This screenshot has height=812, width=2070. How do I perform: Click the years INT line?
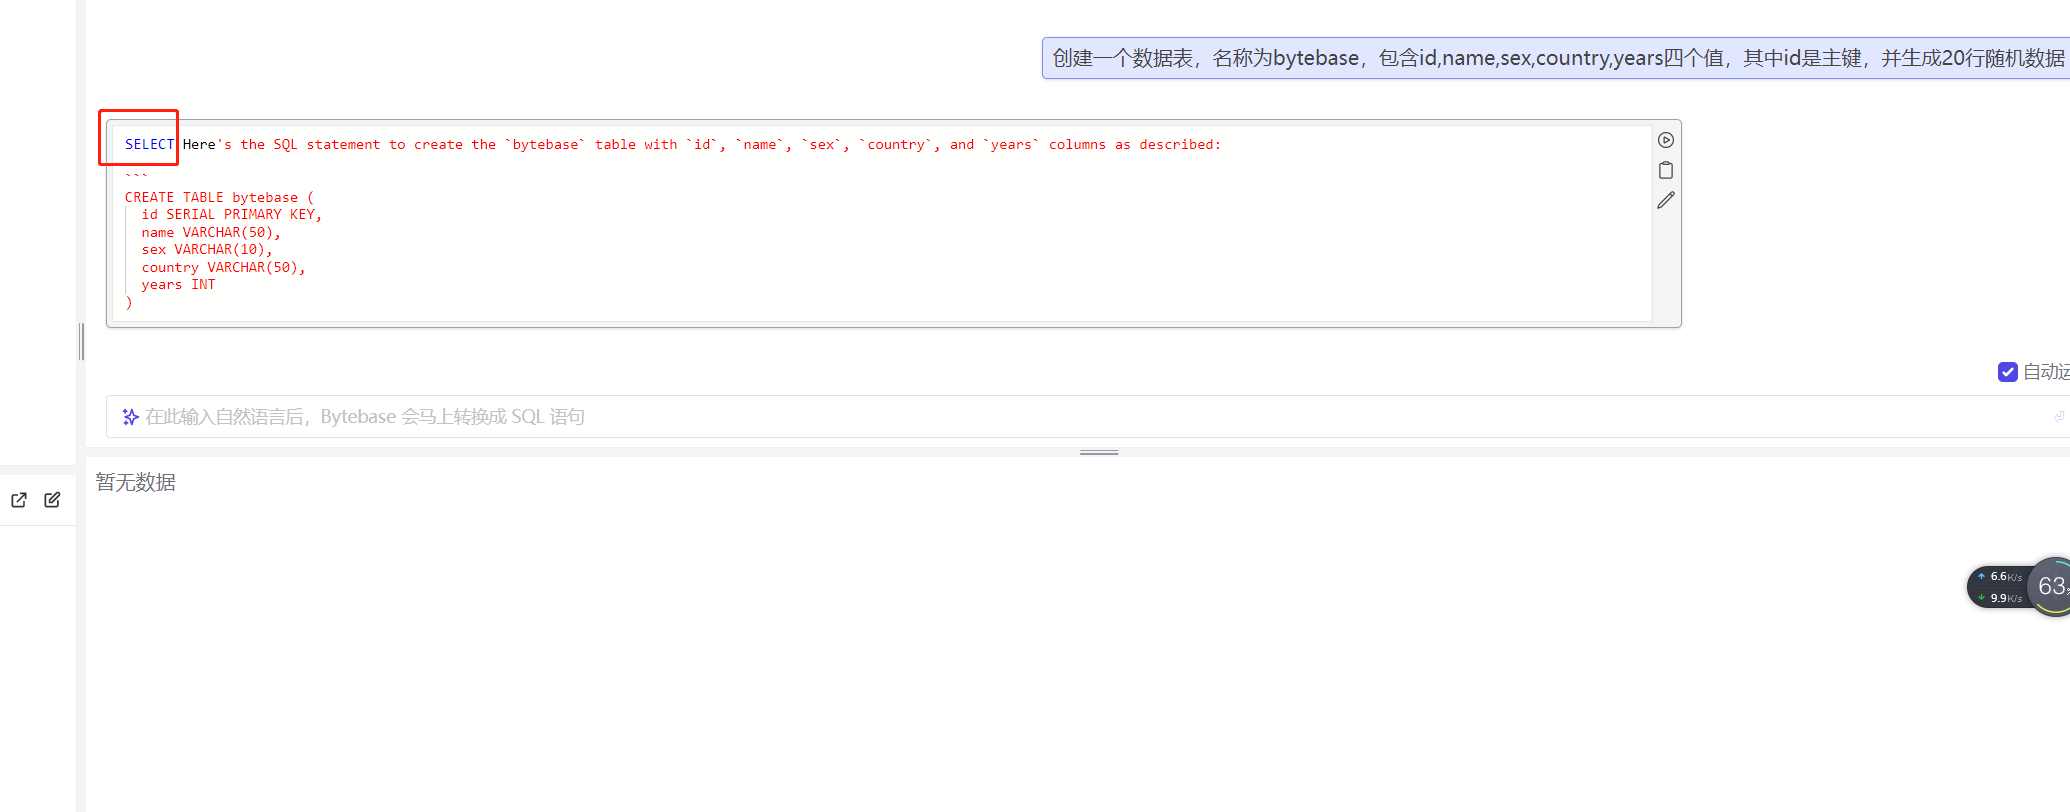[x=178, y=285]
